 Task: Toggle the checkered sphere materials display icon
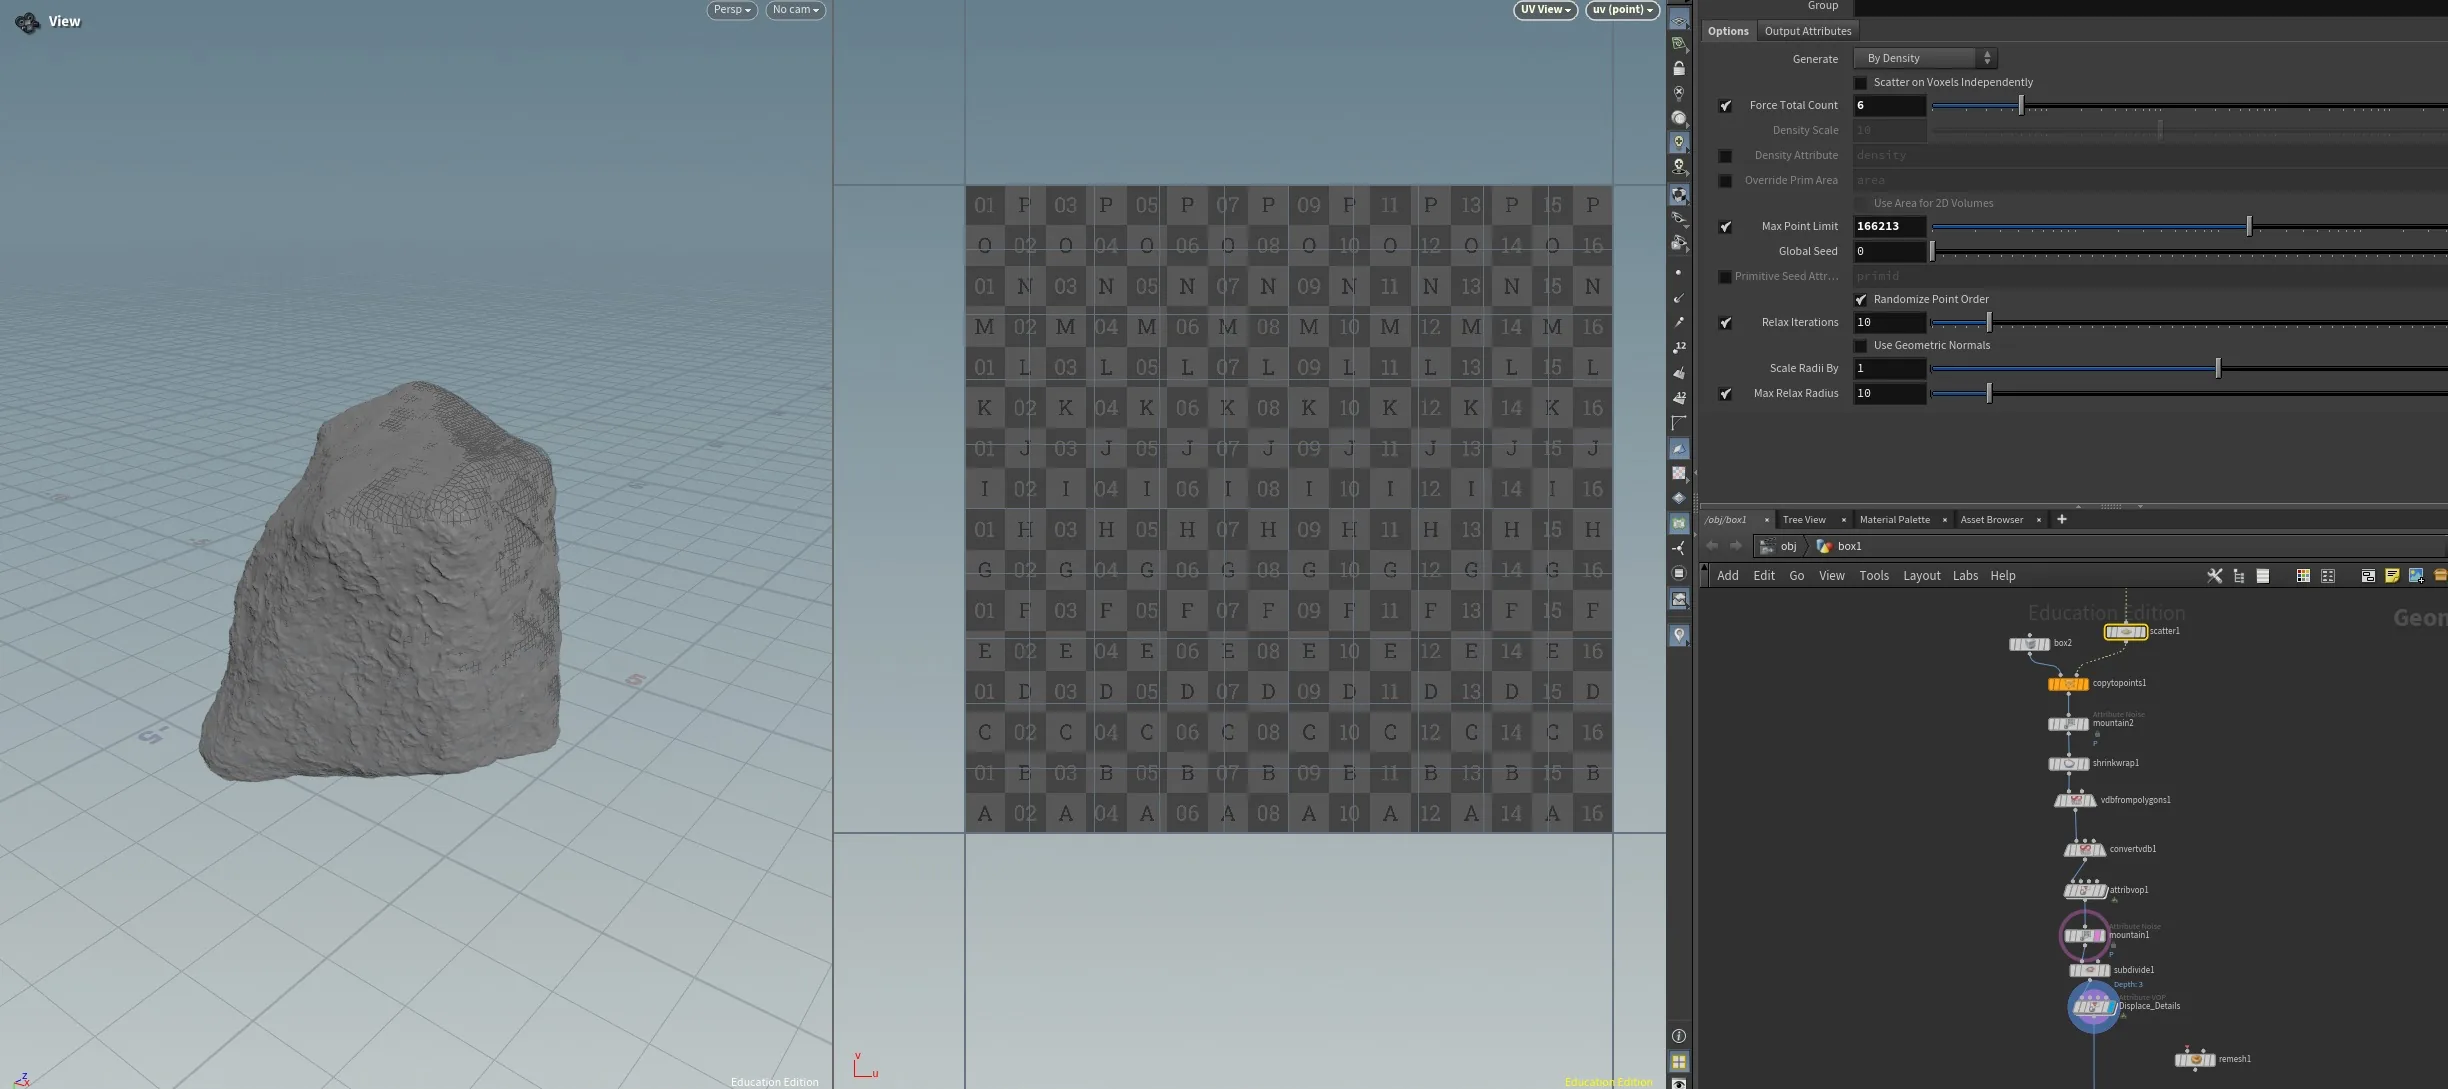pos(1679,195)
